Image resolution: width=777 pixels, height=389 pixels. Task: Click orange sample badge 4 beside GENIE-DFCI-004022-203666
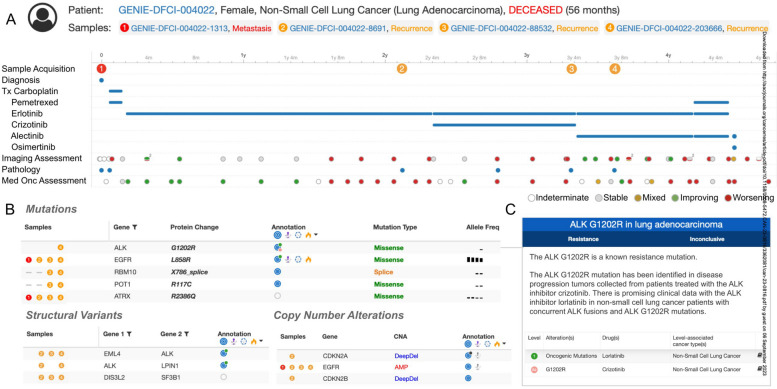click(610, 28)
